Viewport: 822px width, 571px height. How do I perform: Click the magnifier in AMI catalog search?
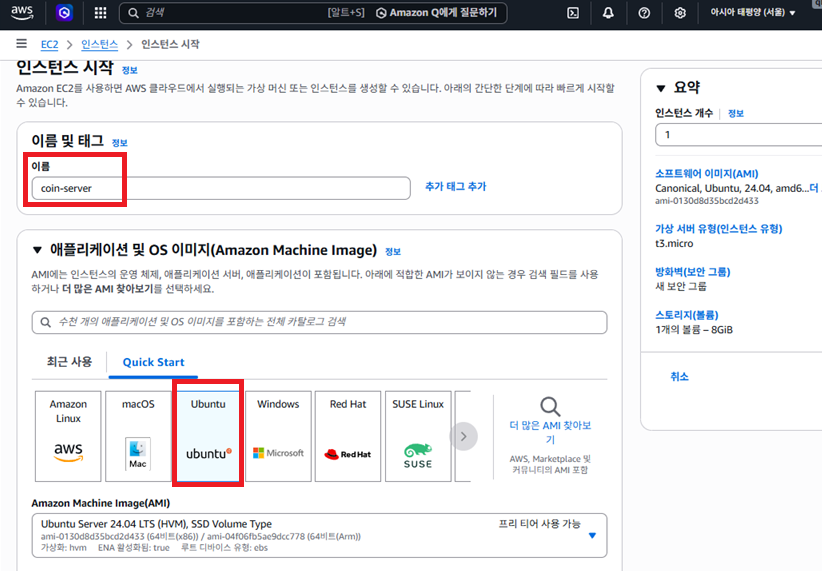click(x=46, y=322)
